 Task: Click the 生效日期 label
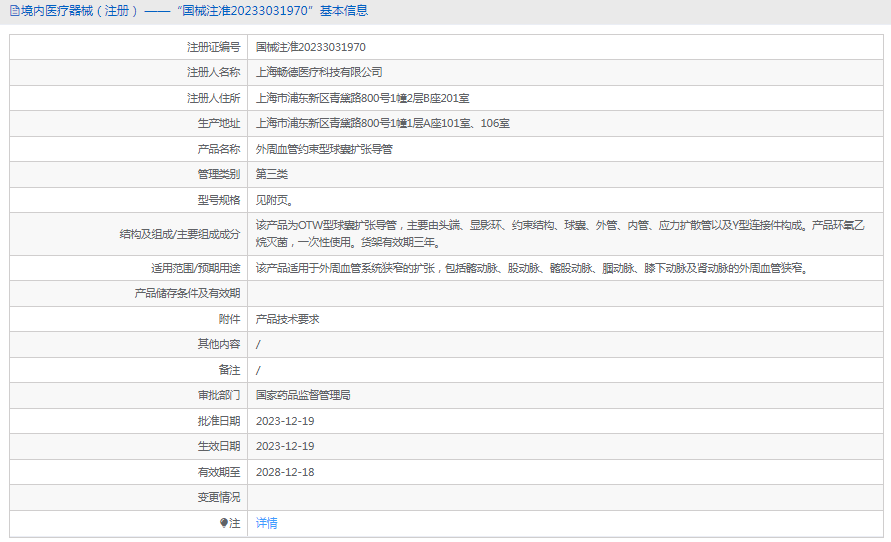pos(219,446)
